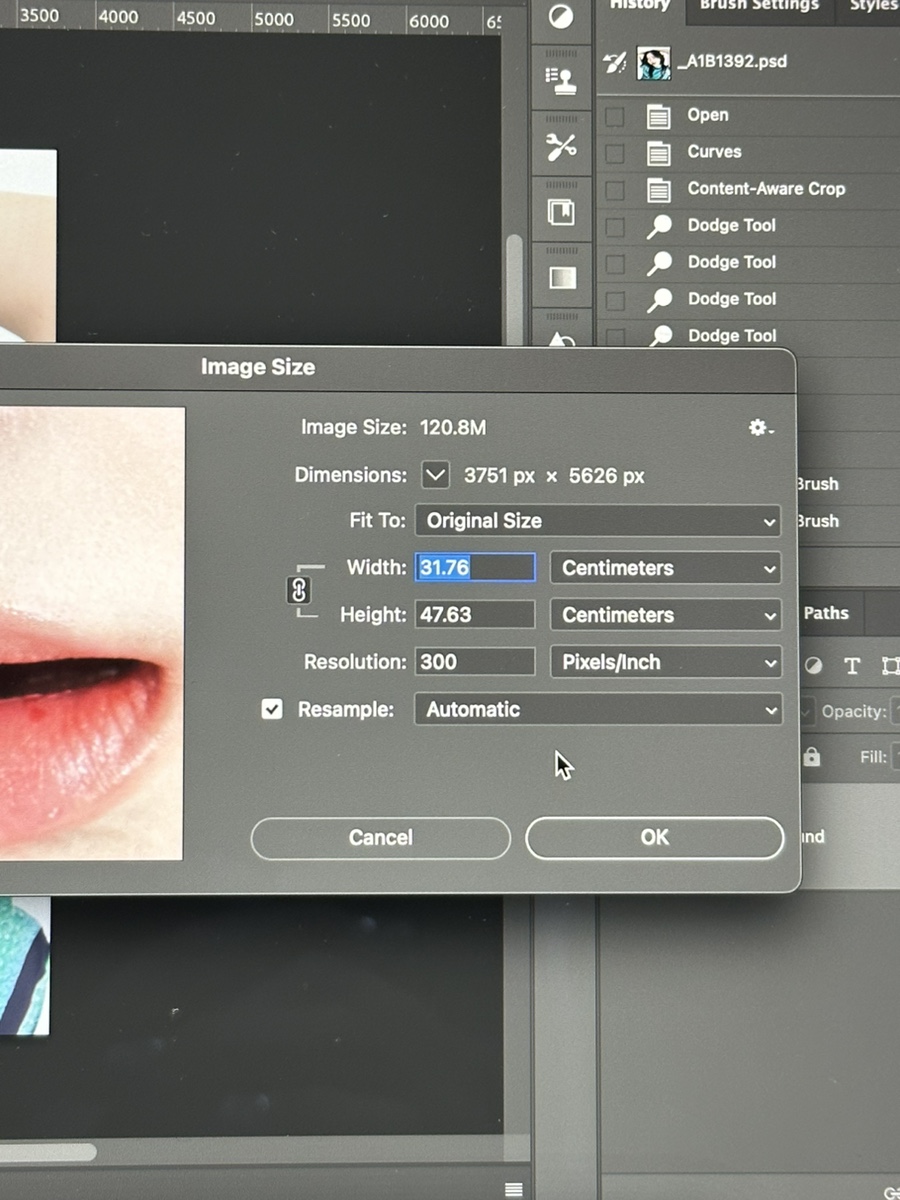Click the lips preview in Image Size dialog
This screenshot has height=1200, width=900.
92,633
